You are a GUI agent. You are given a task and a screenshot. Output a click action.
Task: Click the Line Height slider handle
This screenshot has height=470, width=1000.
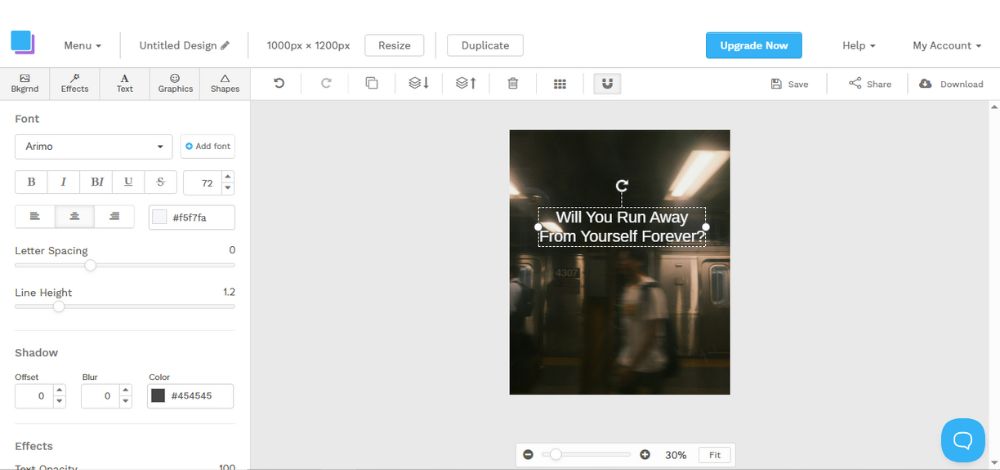tap(59, 307)
